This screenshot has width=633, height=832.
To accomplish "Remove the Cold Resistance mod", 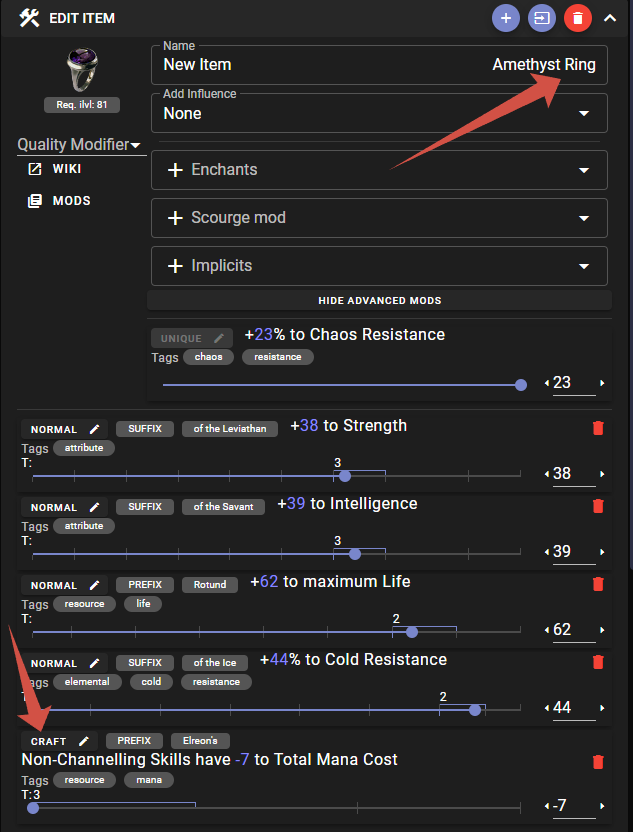I will click(x=598, y=662).
